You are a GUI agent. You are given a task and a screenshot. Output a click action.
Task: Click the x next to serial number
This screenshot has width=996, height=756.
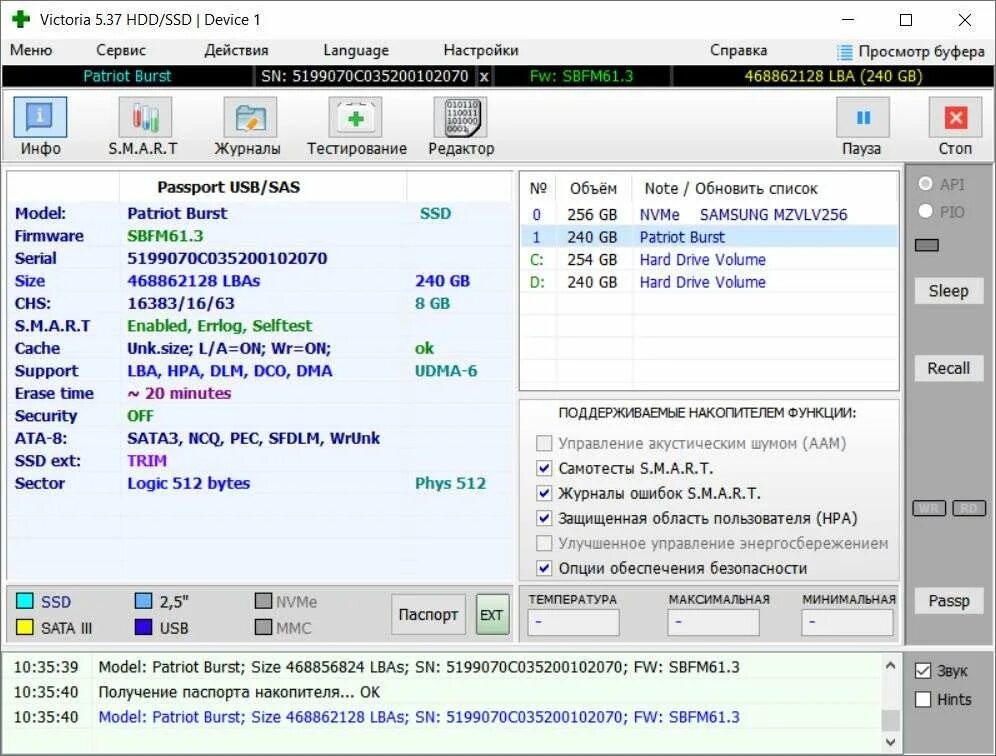[484, 77]
